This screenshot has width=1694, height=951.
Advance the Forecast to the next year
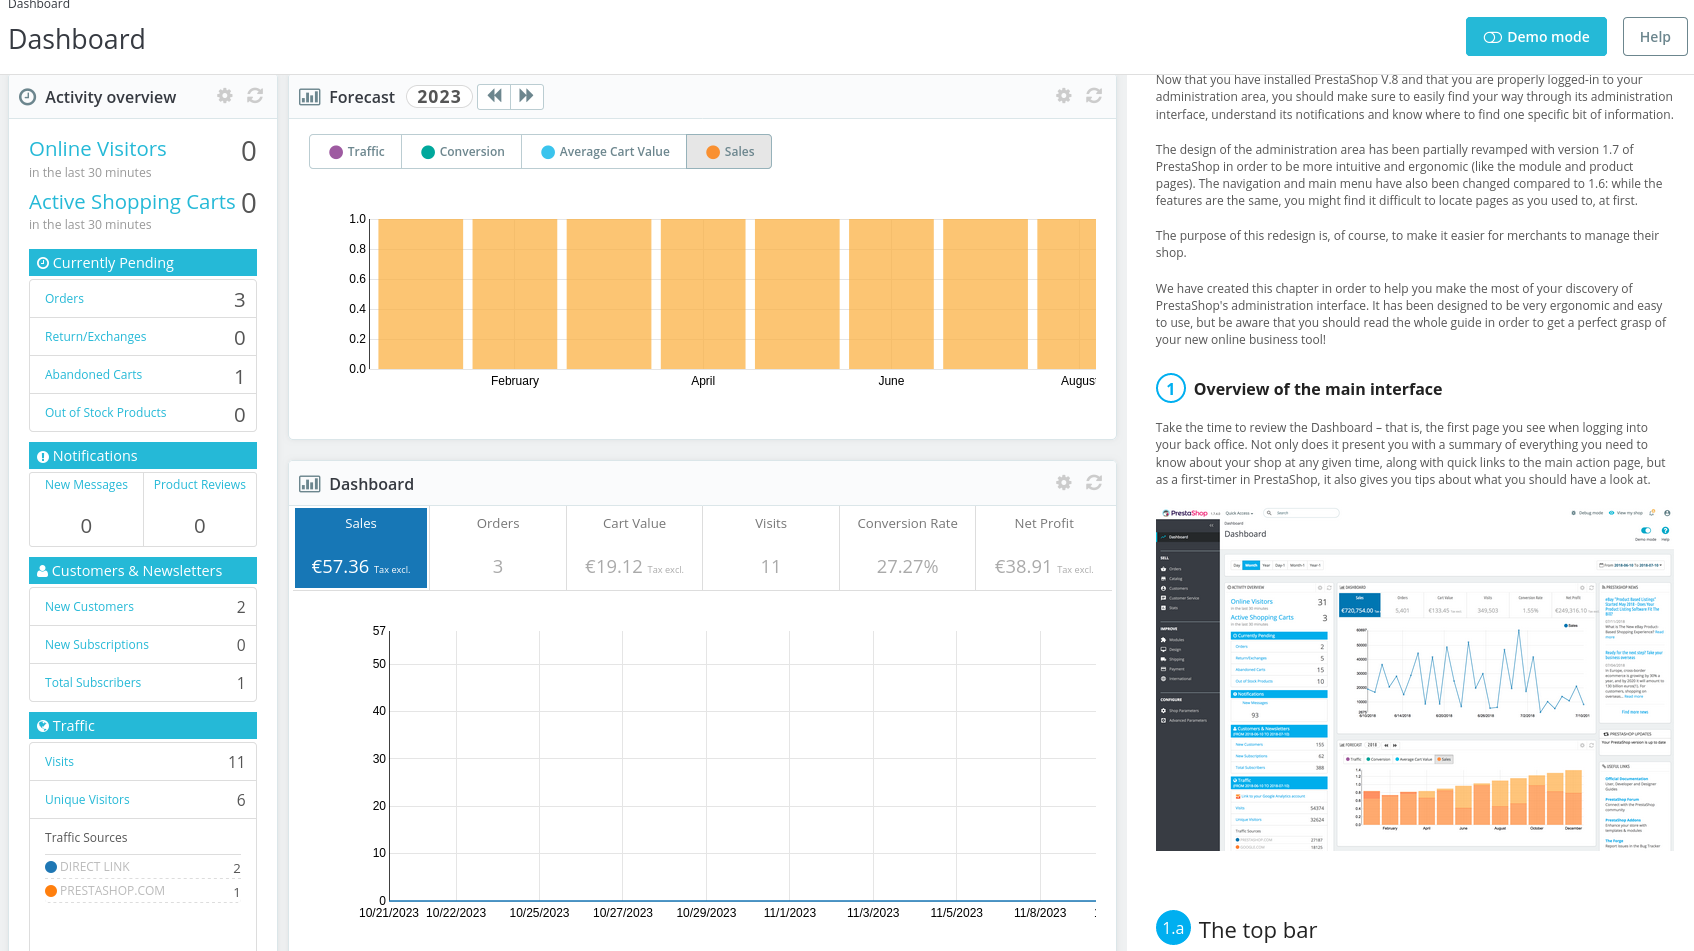527,96
